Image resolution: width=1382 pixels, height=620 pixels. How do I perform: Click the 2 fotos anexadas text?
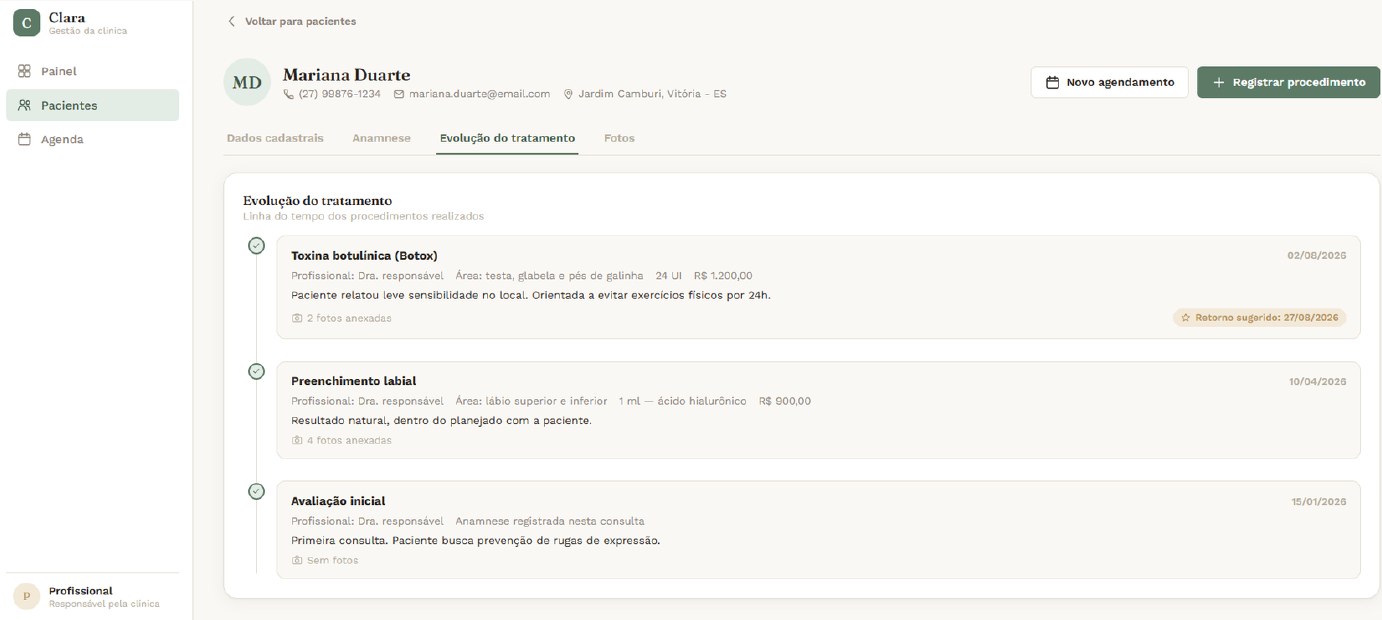tap(349, 318)
